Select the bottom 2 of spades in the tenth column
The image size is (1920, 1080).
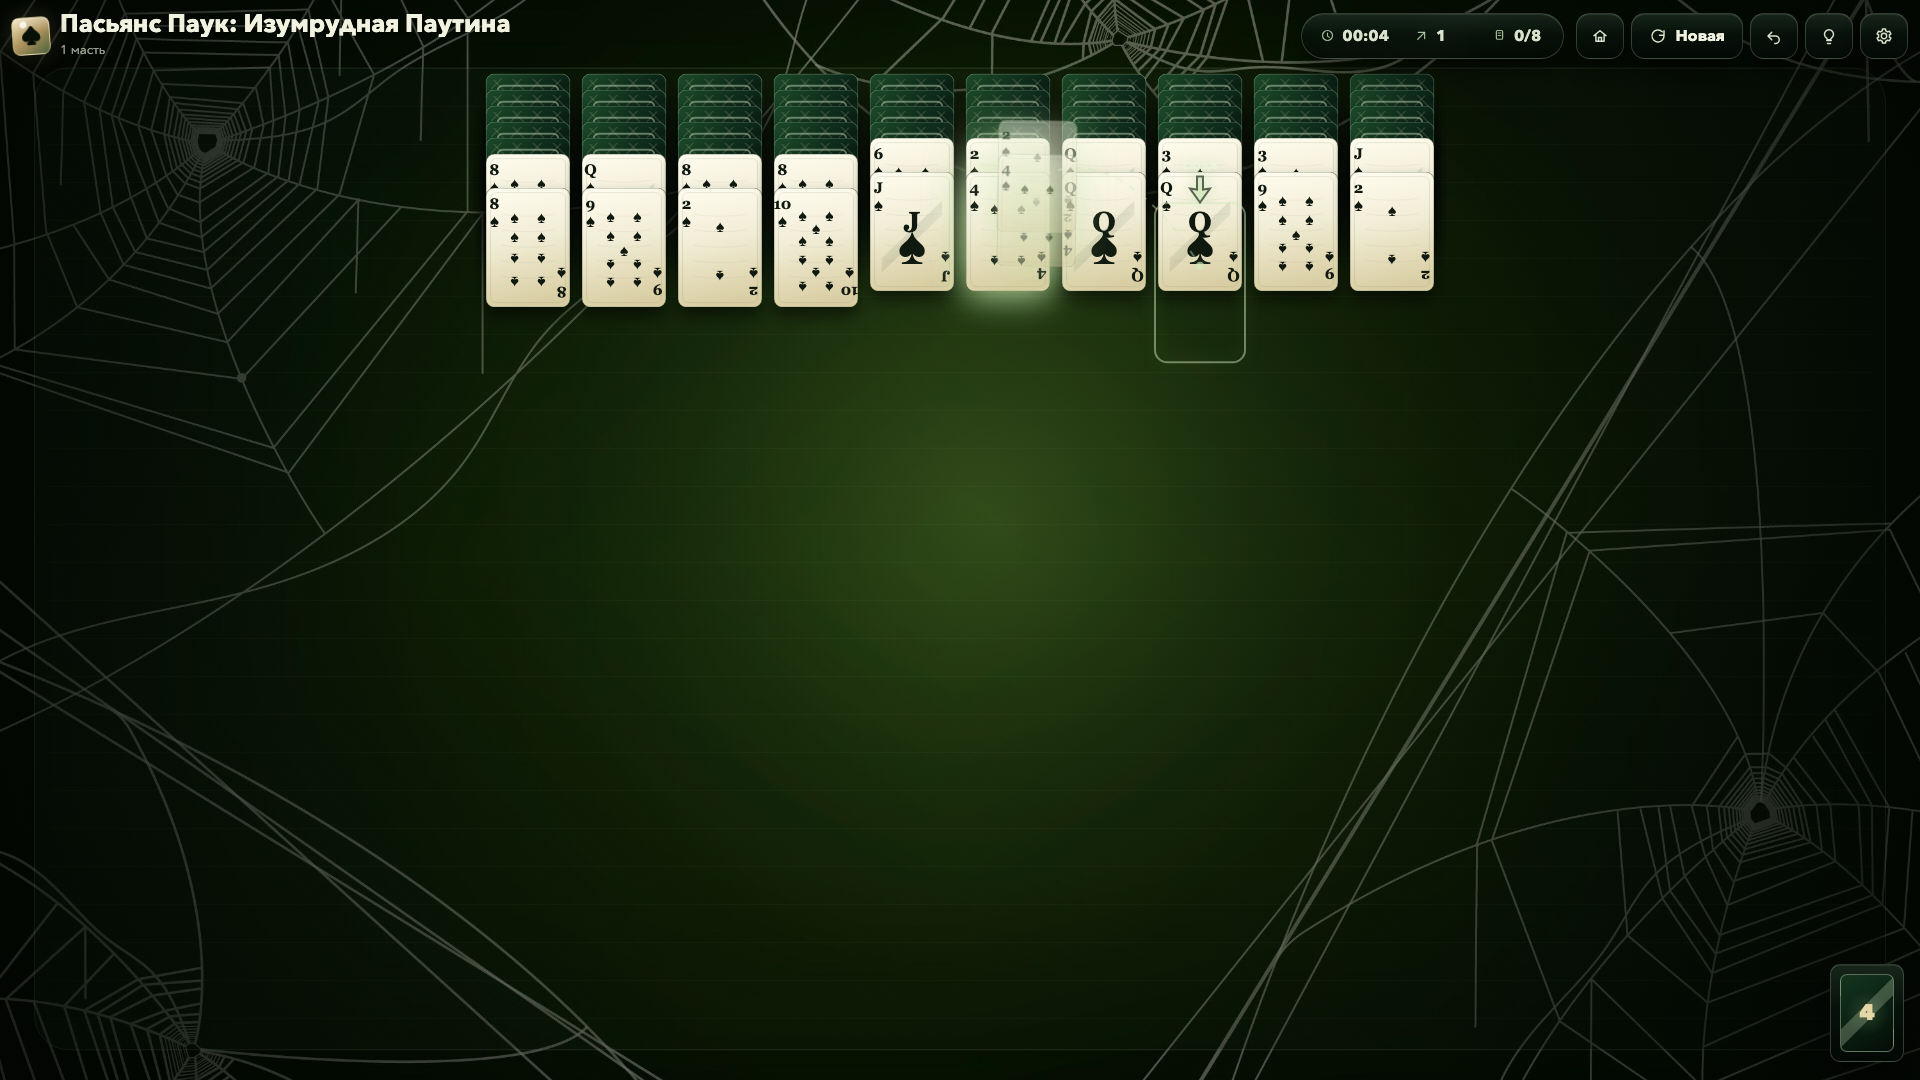pos(1392,232)
